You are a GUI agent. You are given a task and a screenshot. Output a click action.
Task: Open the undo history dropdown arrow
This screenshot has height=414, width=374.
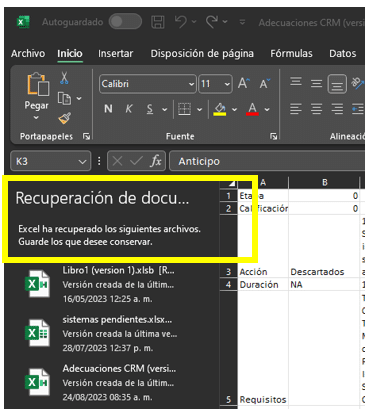[194, 22]
